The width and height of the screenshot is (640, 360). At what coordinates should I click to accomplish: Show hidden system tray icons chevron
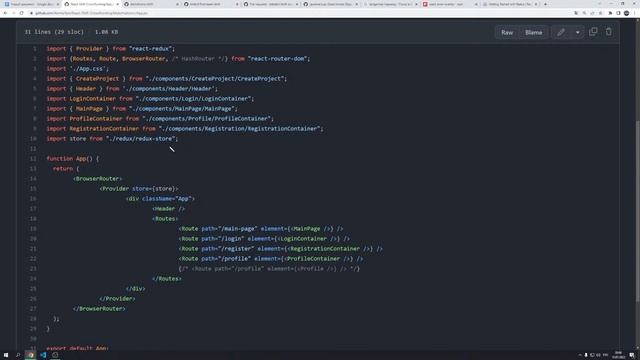(580, 355)
